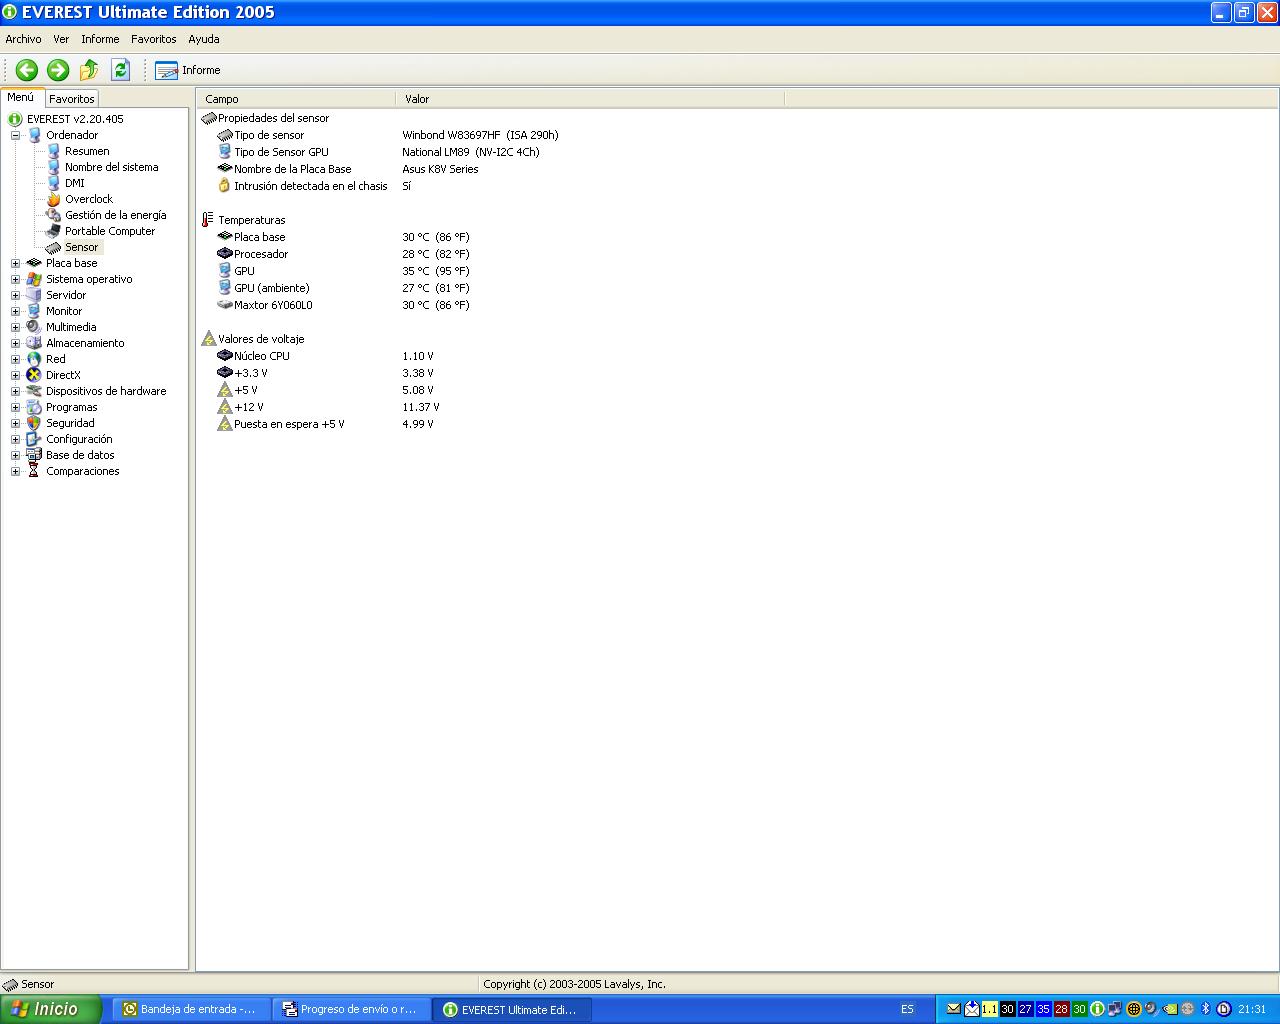Go up one level with the Up arrow icon
1280x1024 pixels.
tap(89, 70)
